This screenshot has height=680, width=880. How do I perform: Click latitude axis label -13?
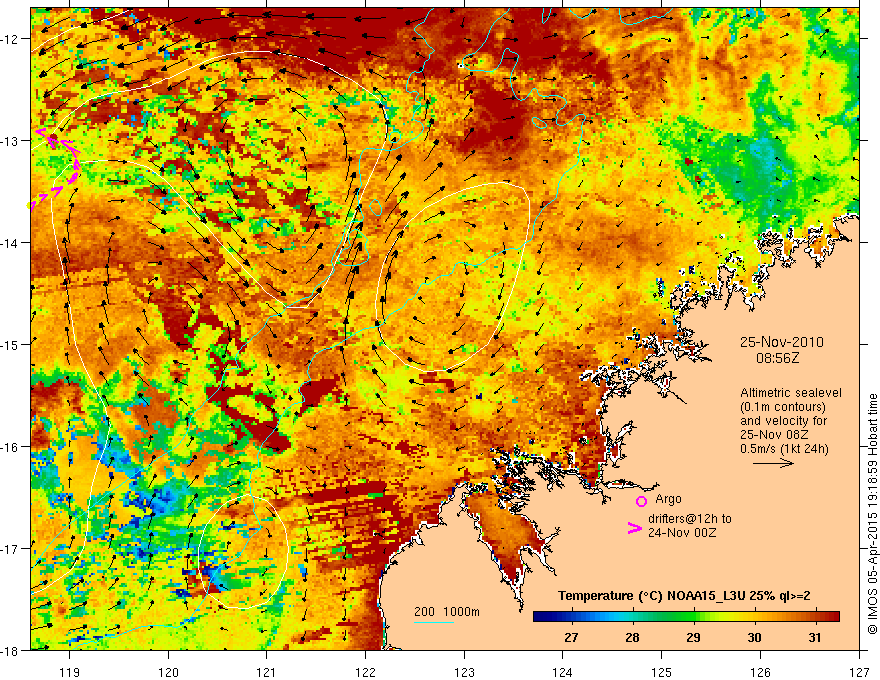pyautogui.click(x=10, y=141)
